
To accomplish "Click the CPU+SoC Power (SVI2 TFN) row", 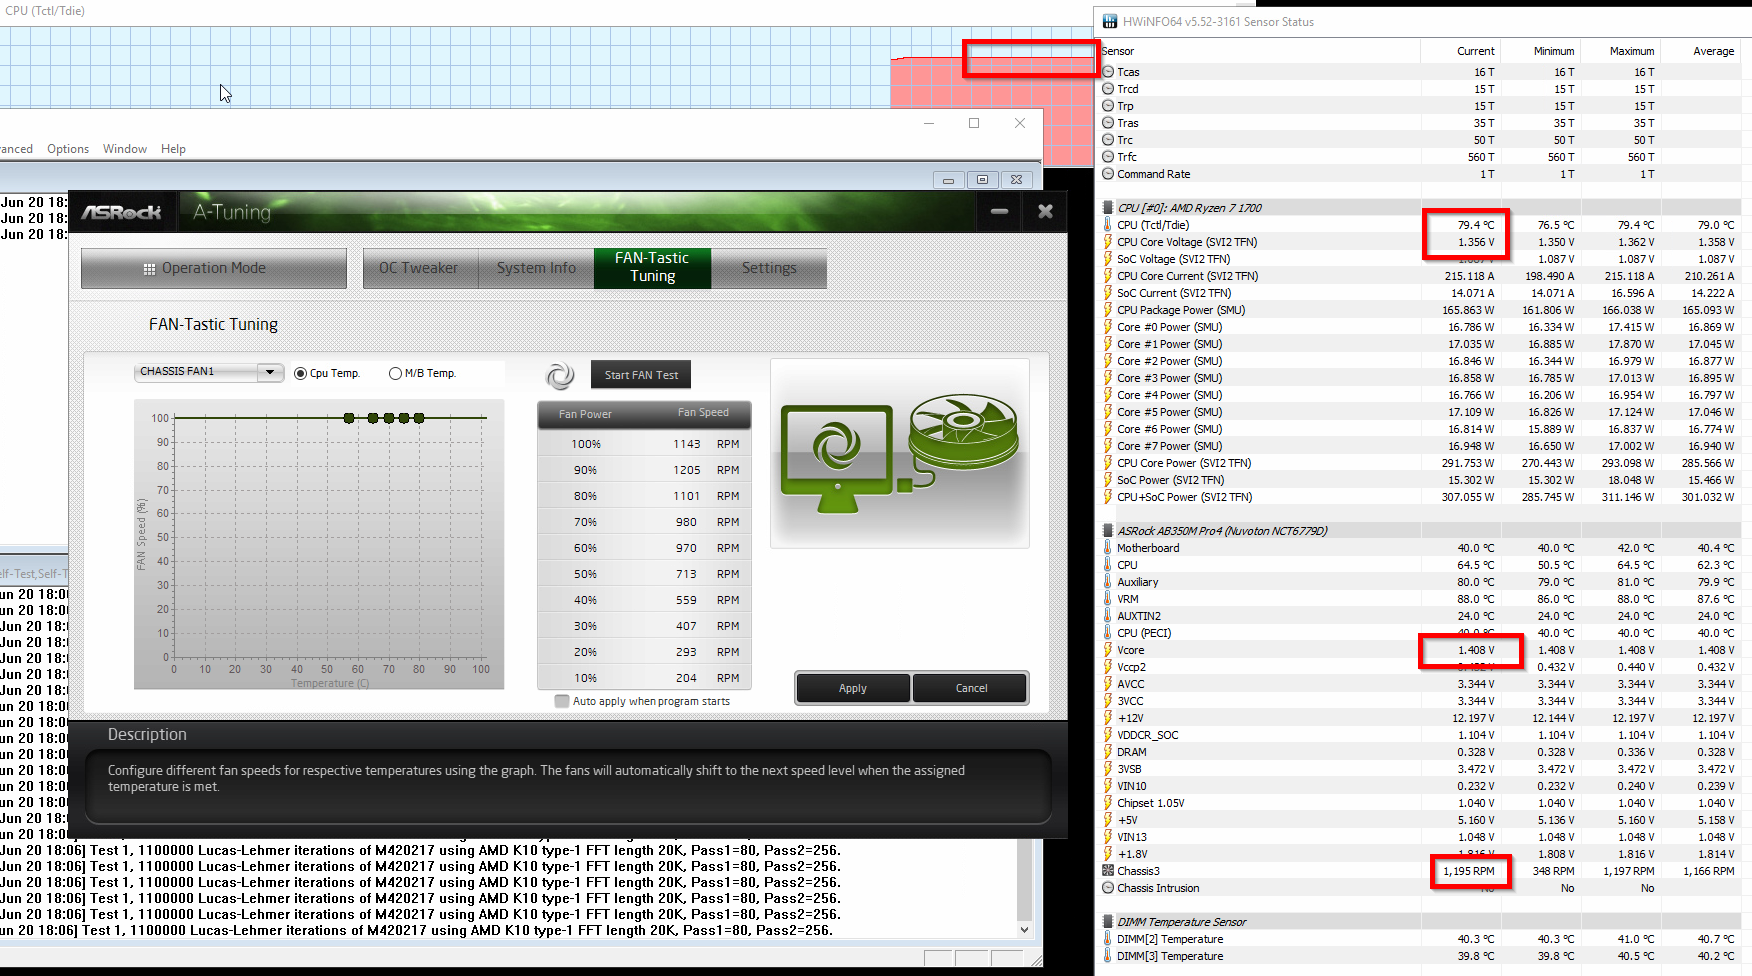I will tap(1420, 497).
